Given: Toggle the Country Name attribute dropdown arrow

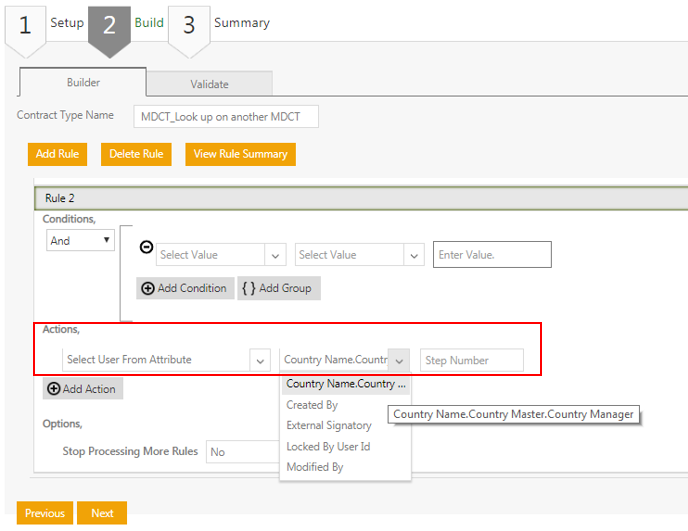Looking at the screenshot, I should pyautogui.click(x=399, y=360).
